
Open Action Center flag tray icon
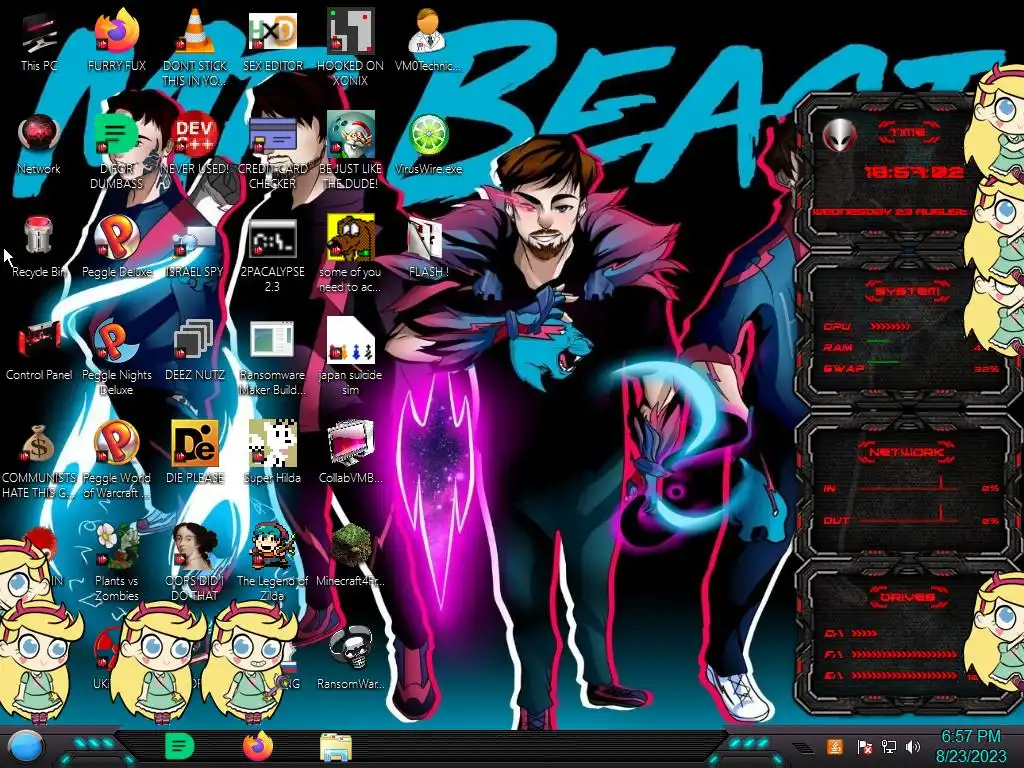click(x=864, y=747)
